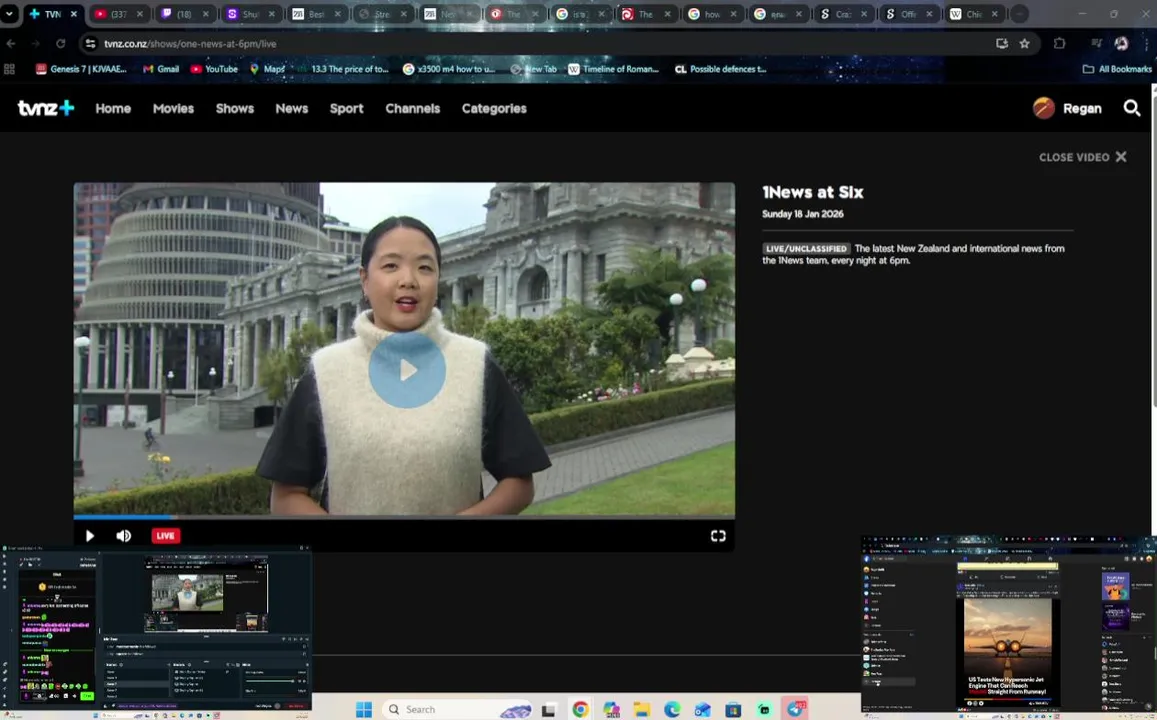
Task: Click the install app icon in address bar
Action: click(x=1001, y=44)
